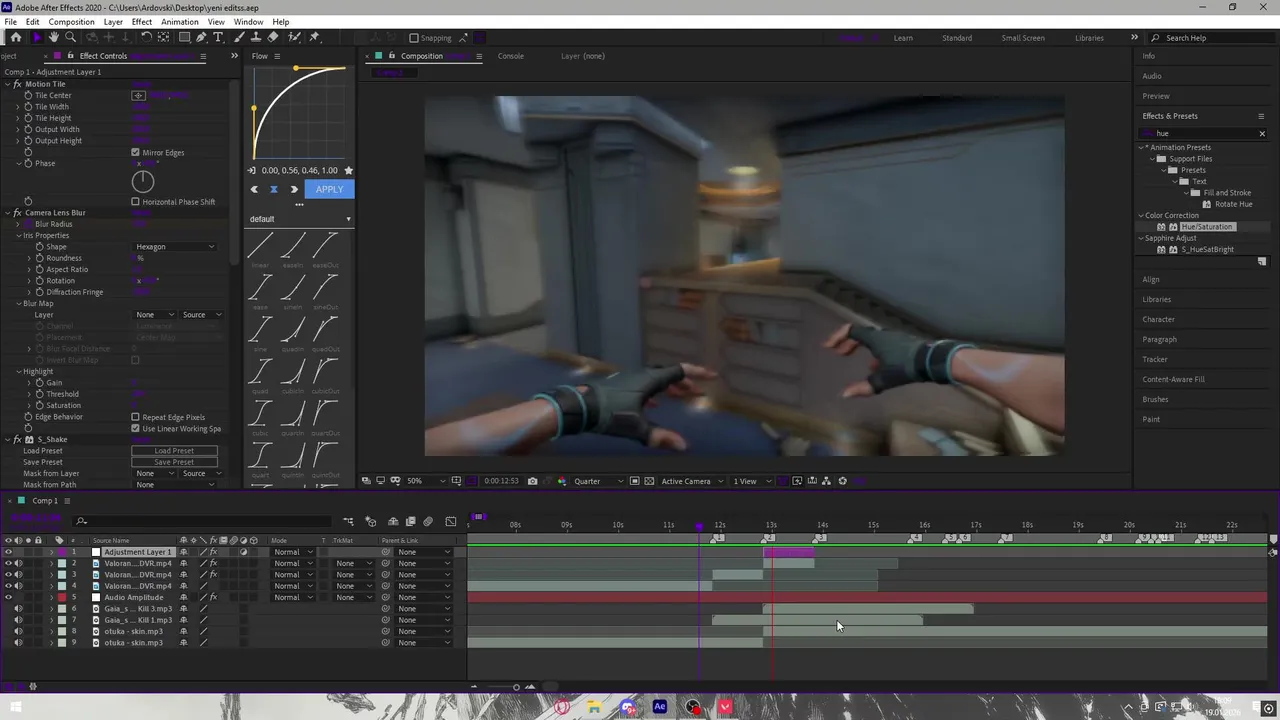Select the Rectangle shape tool
This screenshot has height=720, width=1280.
[x=184, y=38]
